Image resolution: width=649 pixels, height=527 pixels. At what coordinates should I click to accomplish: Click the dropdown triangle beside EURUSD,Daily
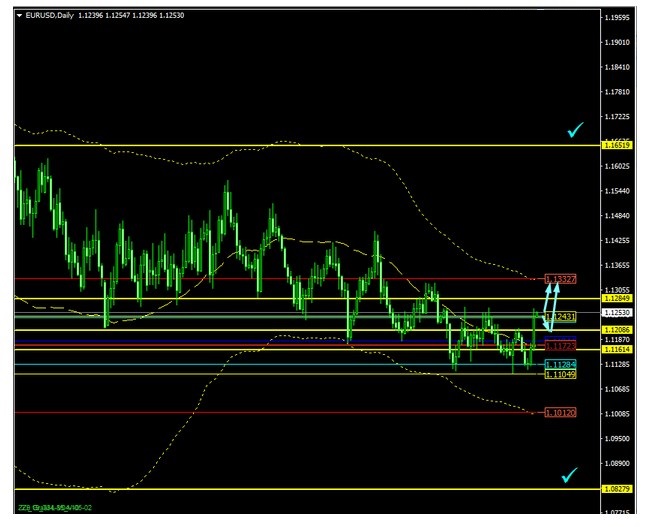pyautogui.click(x=20, y=16)
